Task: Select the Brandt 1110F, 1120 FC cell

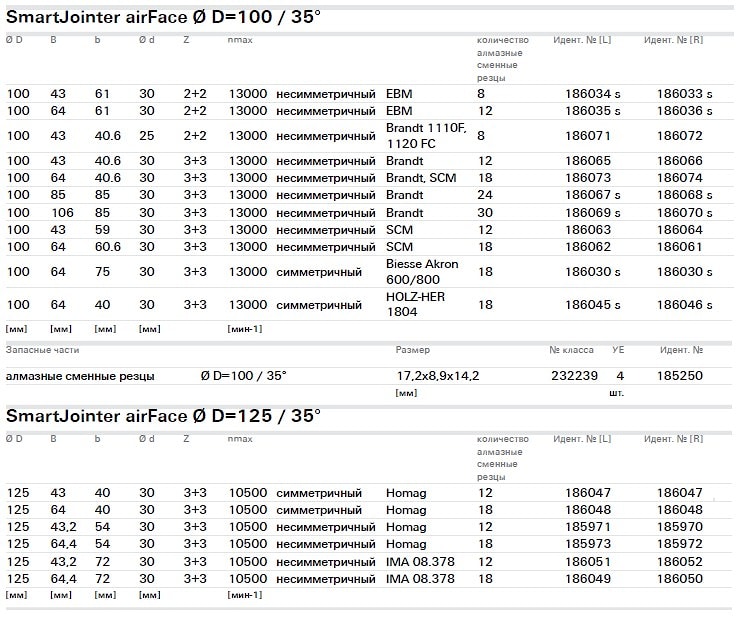Action: coord(425,136)
